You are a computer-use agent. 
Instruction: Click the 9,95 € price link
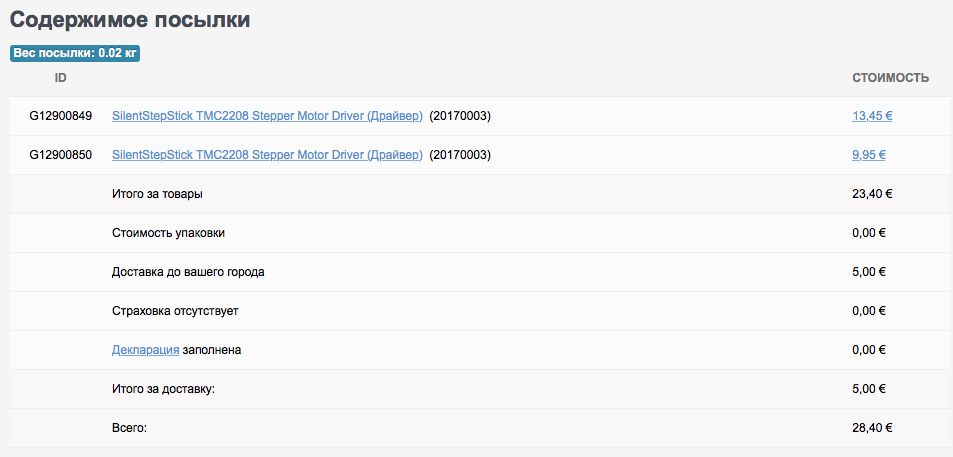point(869,155)
